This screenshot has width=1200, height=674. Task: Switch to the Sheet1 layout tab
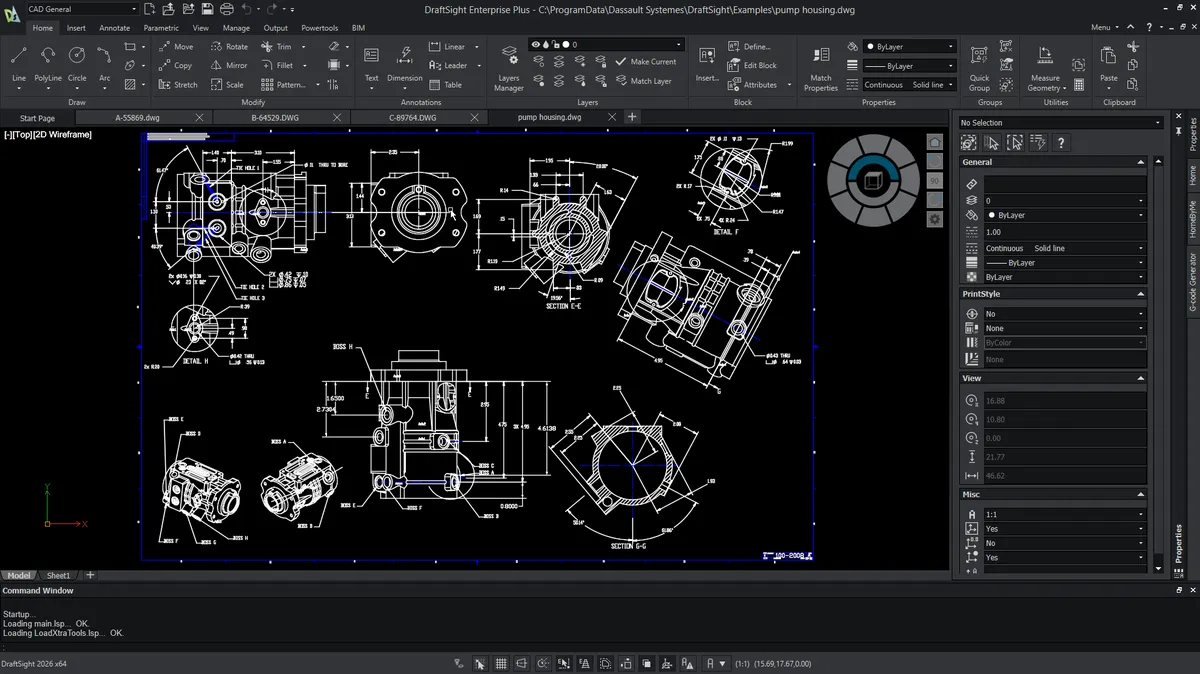pos(59,575)
